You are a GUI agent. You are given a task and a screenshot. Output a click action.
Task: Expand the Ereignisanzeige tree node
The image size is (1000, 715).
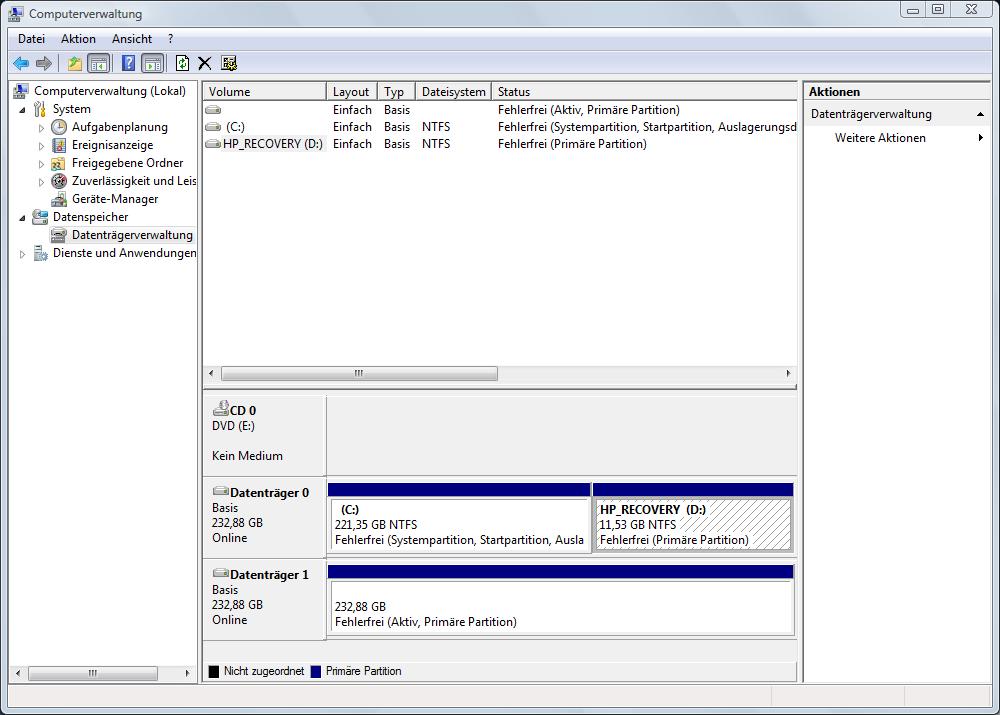click(42, 146)
